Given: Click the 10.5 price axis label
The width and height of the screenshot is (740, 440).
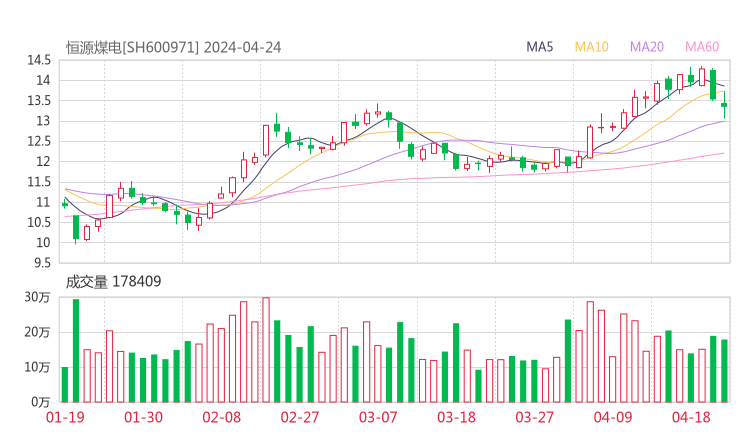Looking at the screenshot, I should (39, 222).
